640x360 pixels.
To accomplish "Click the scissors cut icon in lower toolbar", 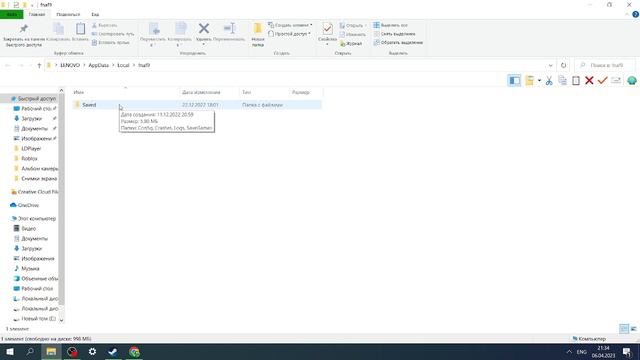I will 549,81.
